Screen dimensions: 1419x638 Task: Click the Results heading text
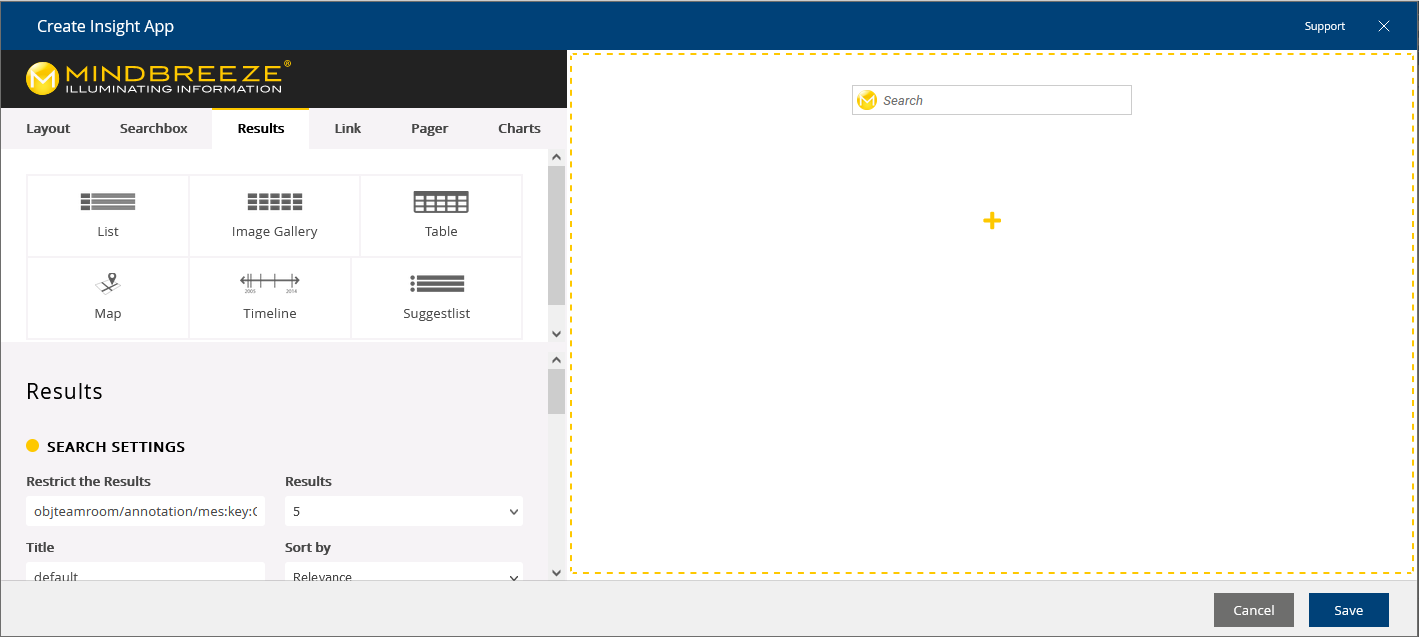coord(65,391)
